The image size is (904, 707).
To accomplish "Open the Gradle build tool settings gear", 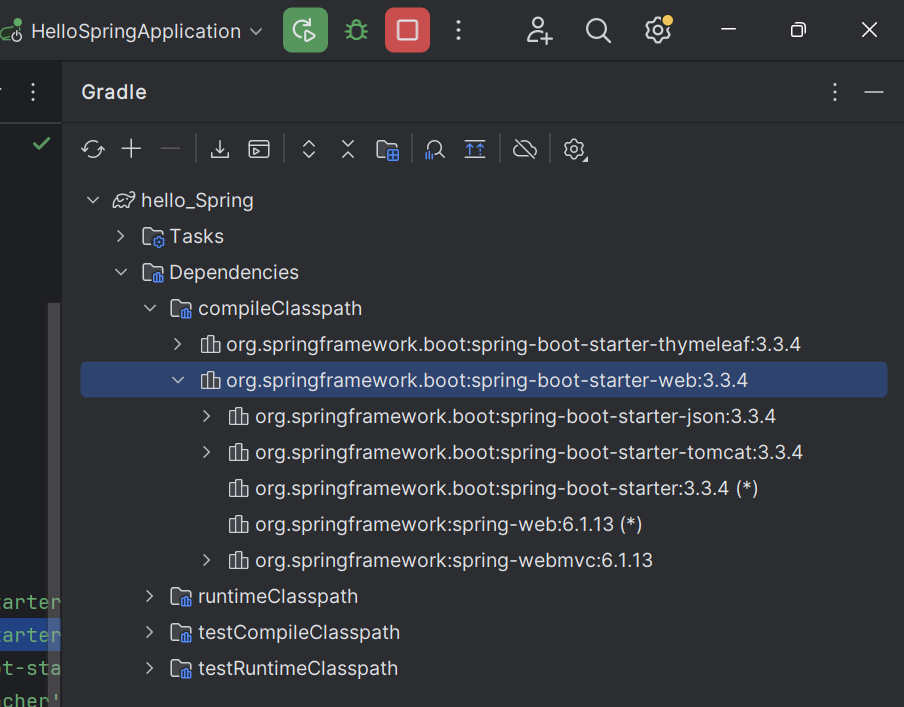I will pyautogui.click(x=574, y=149).
